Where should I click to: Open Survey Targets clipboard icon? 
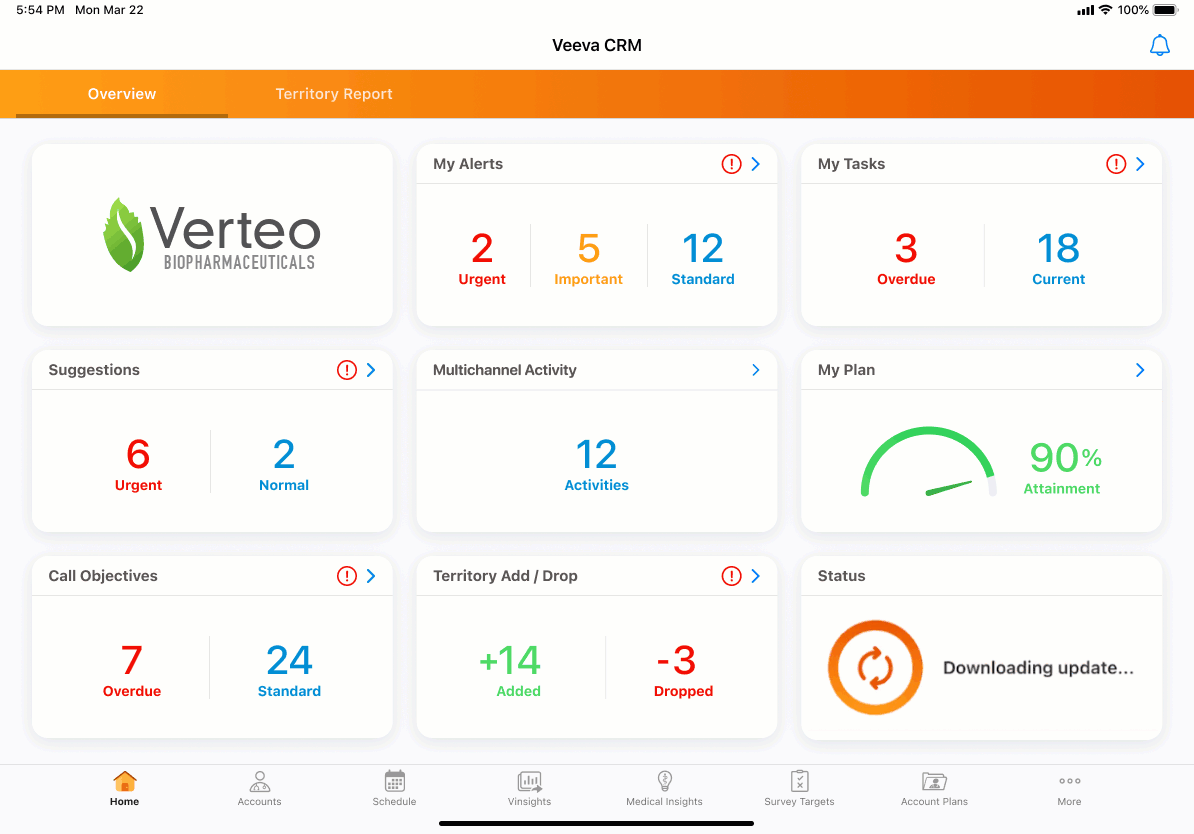799,781
